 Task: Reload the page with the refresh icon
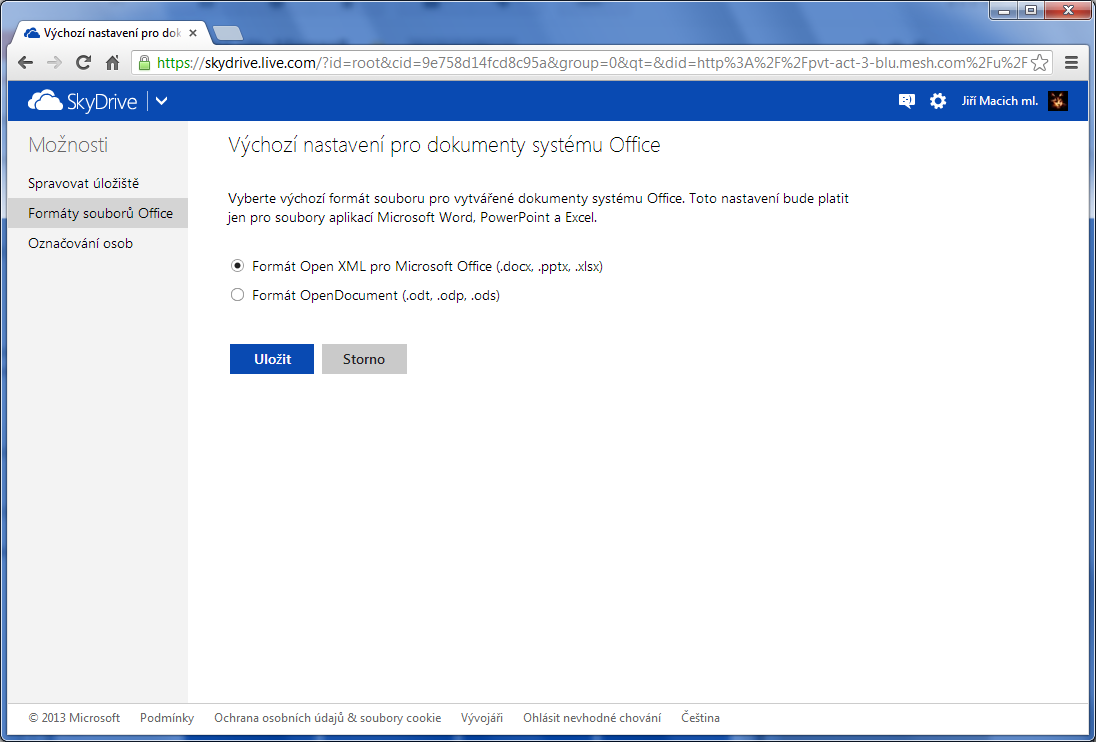pyautogui.click(x=83, y=63)
